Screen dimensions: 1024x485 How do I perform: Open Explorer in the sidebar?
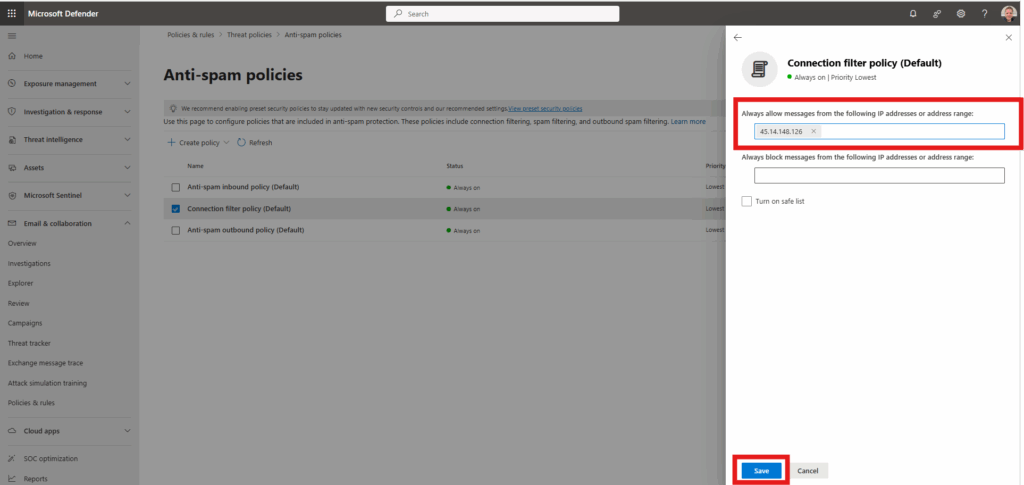click(20, 283)
